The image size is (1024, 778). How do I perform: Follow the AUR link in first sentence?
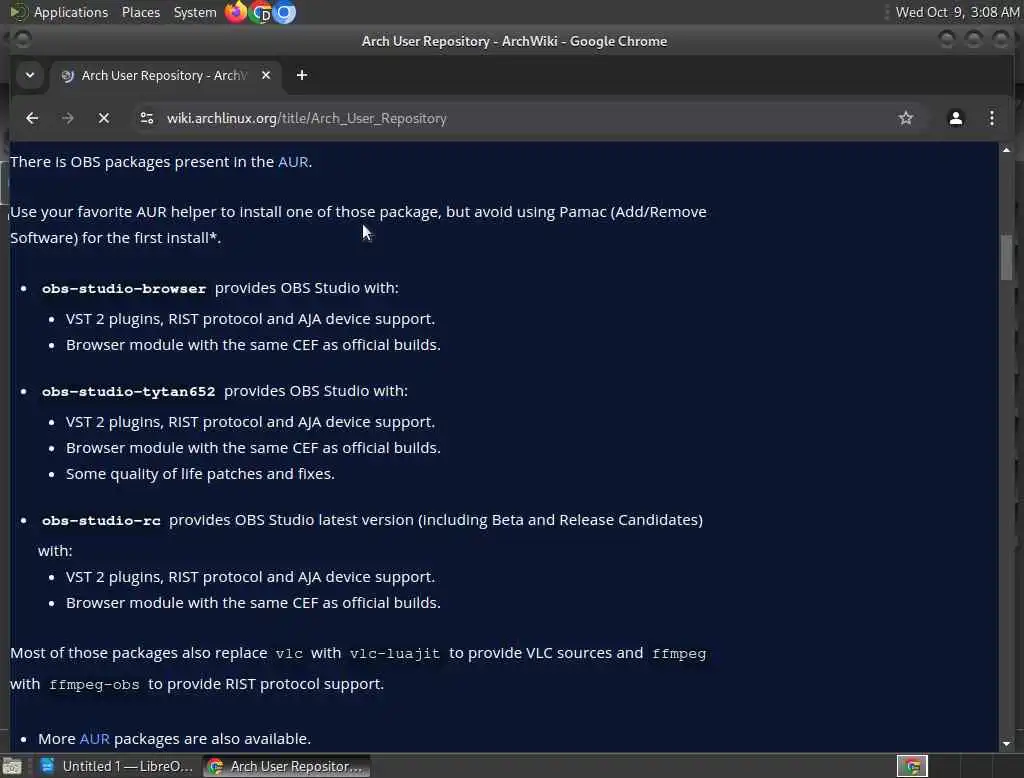click(293, 161)
